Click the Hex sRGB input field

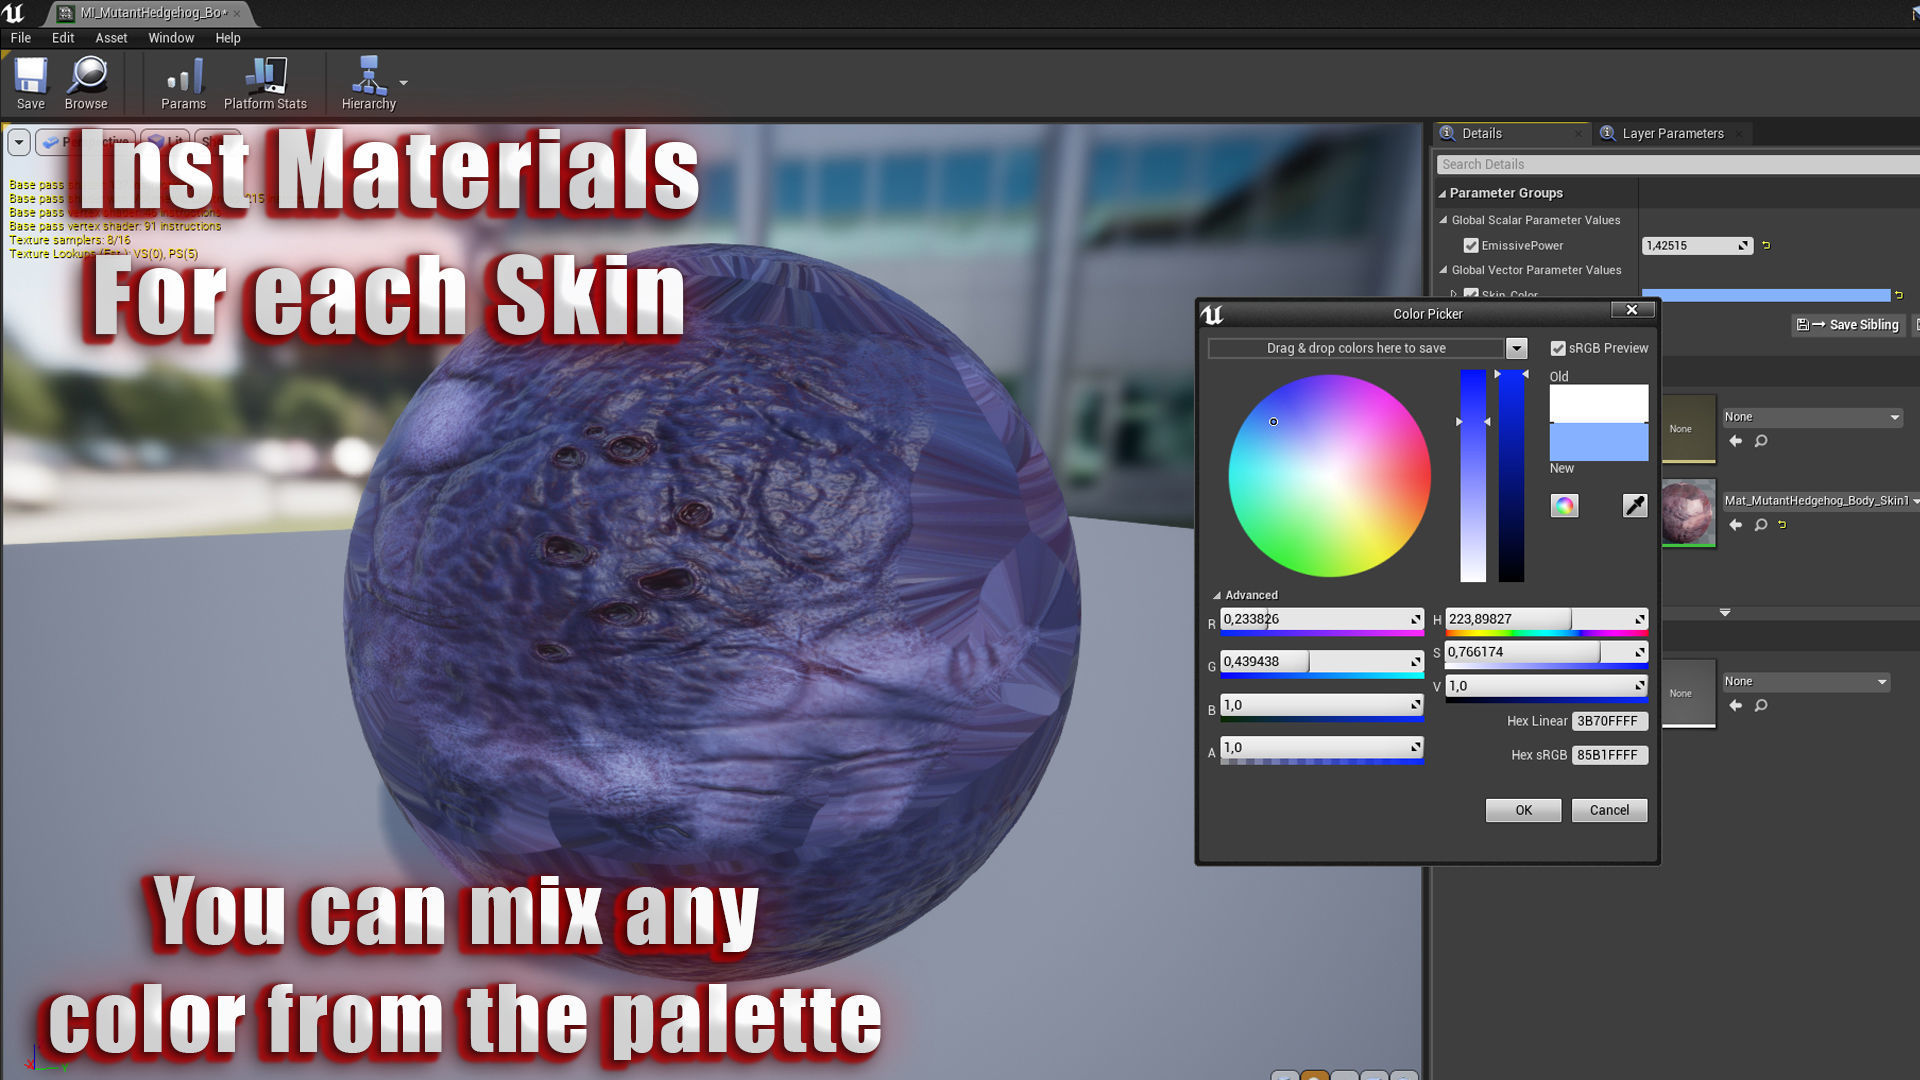[1608, 755]
